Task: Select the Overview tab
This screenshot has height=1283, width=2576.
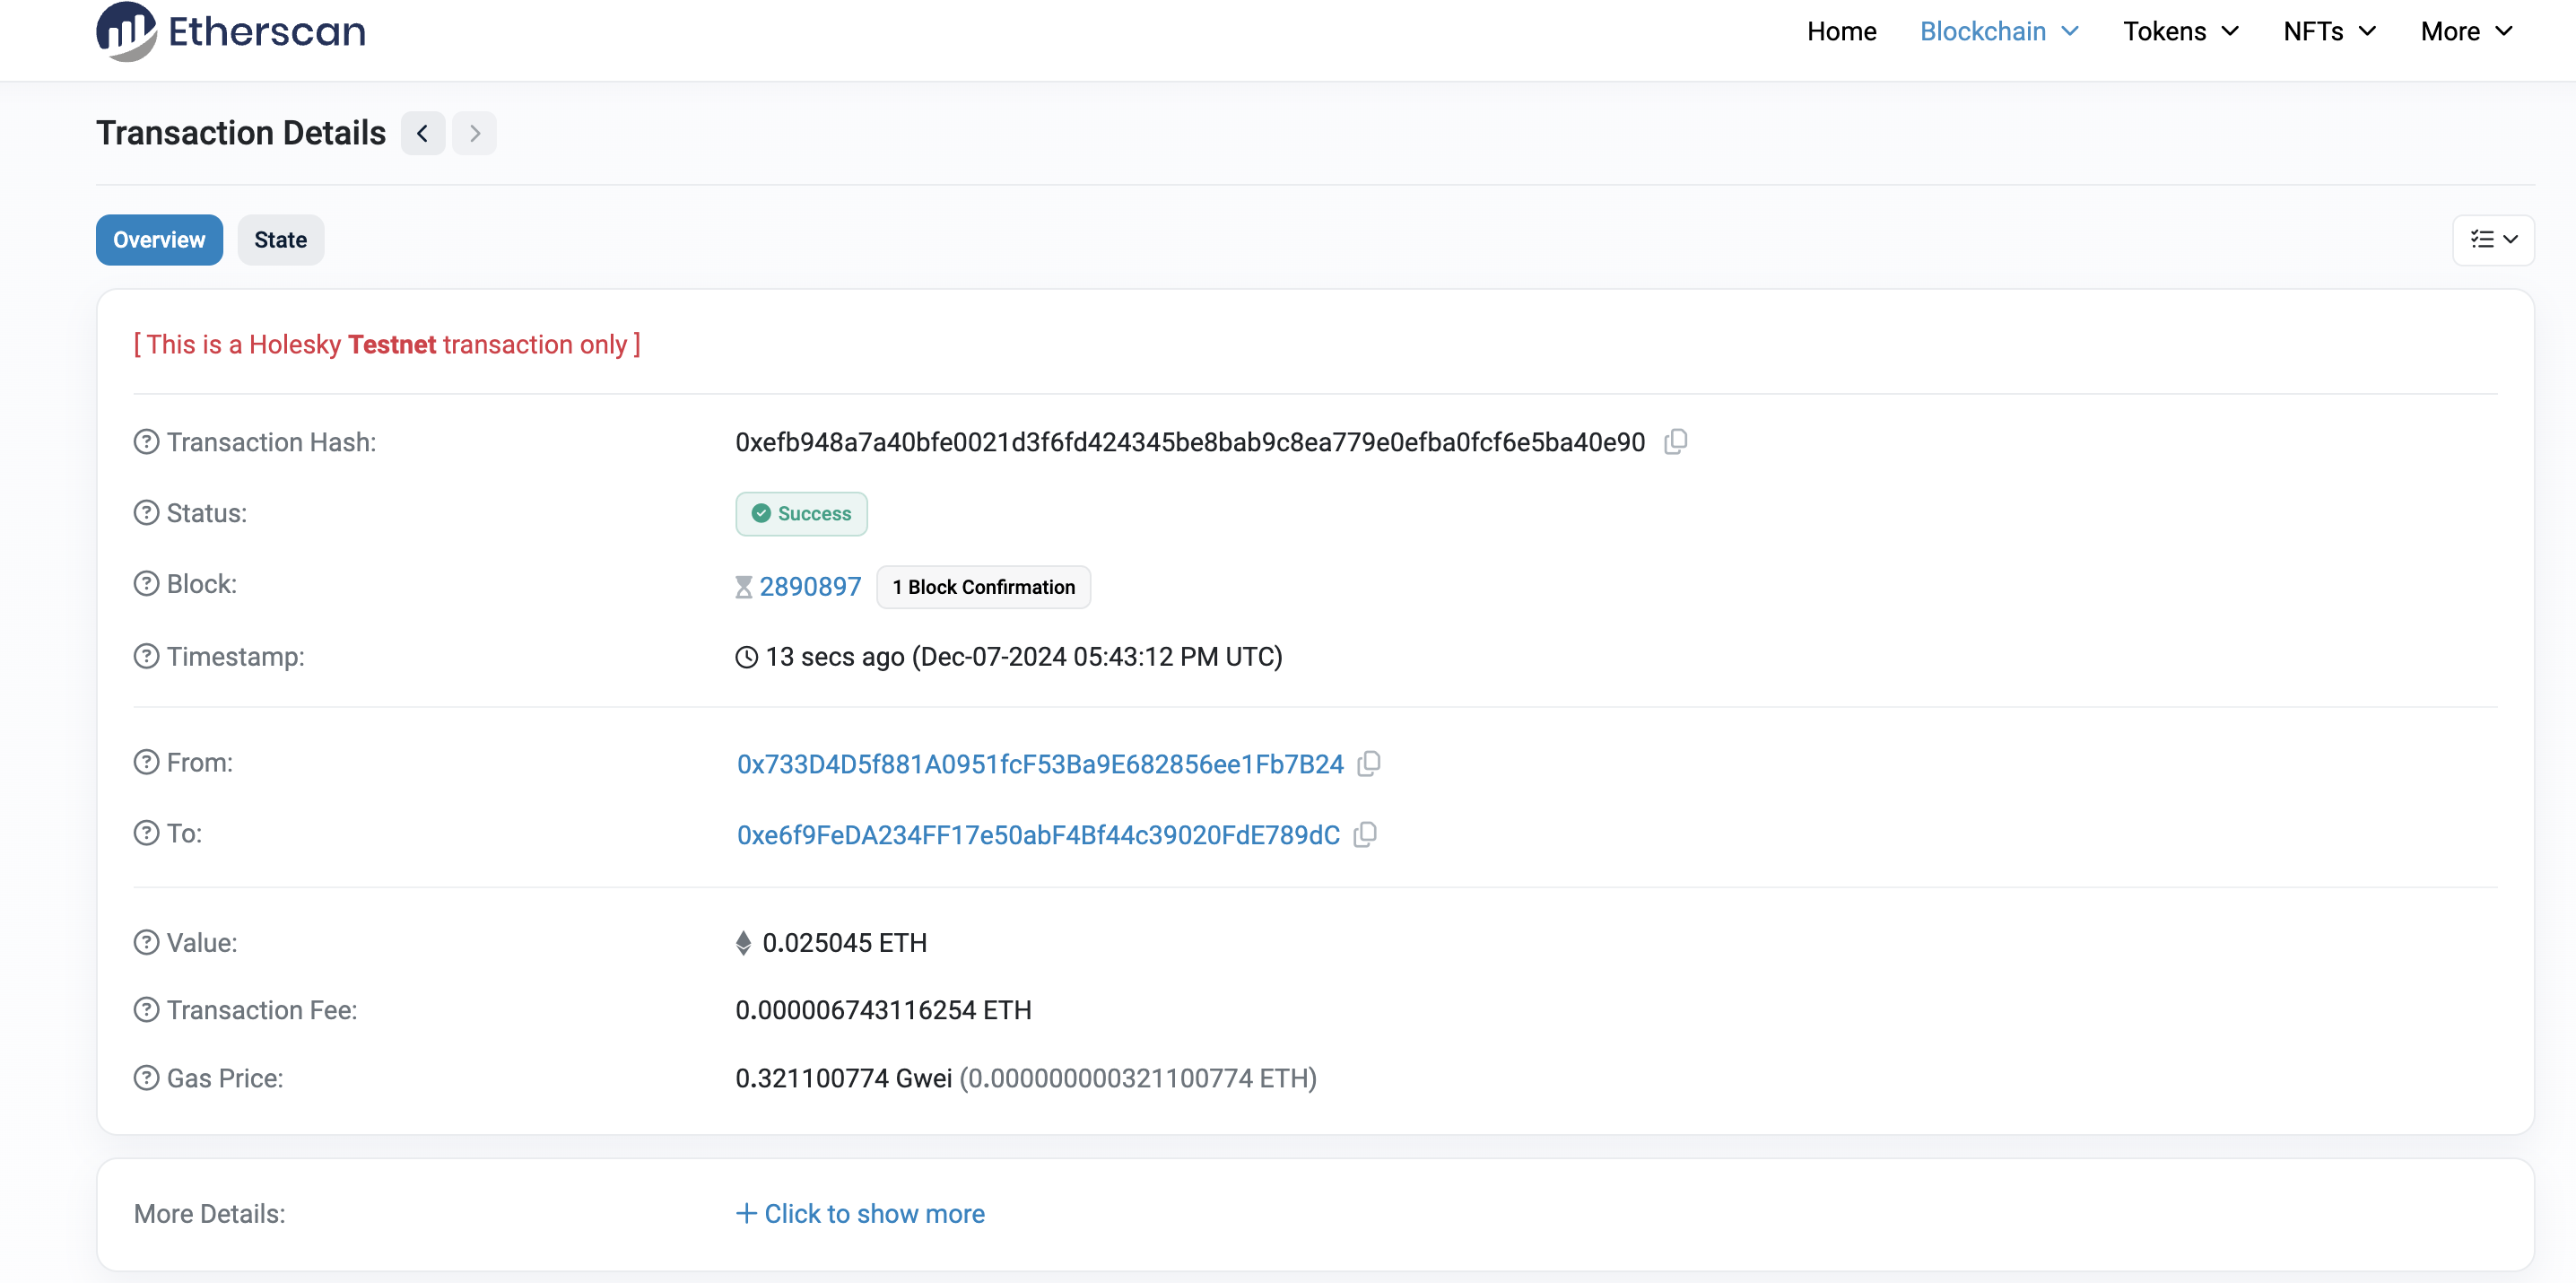Action: 159,240
